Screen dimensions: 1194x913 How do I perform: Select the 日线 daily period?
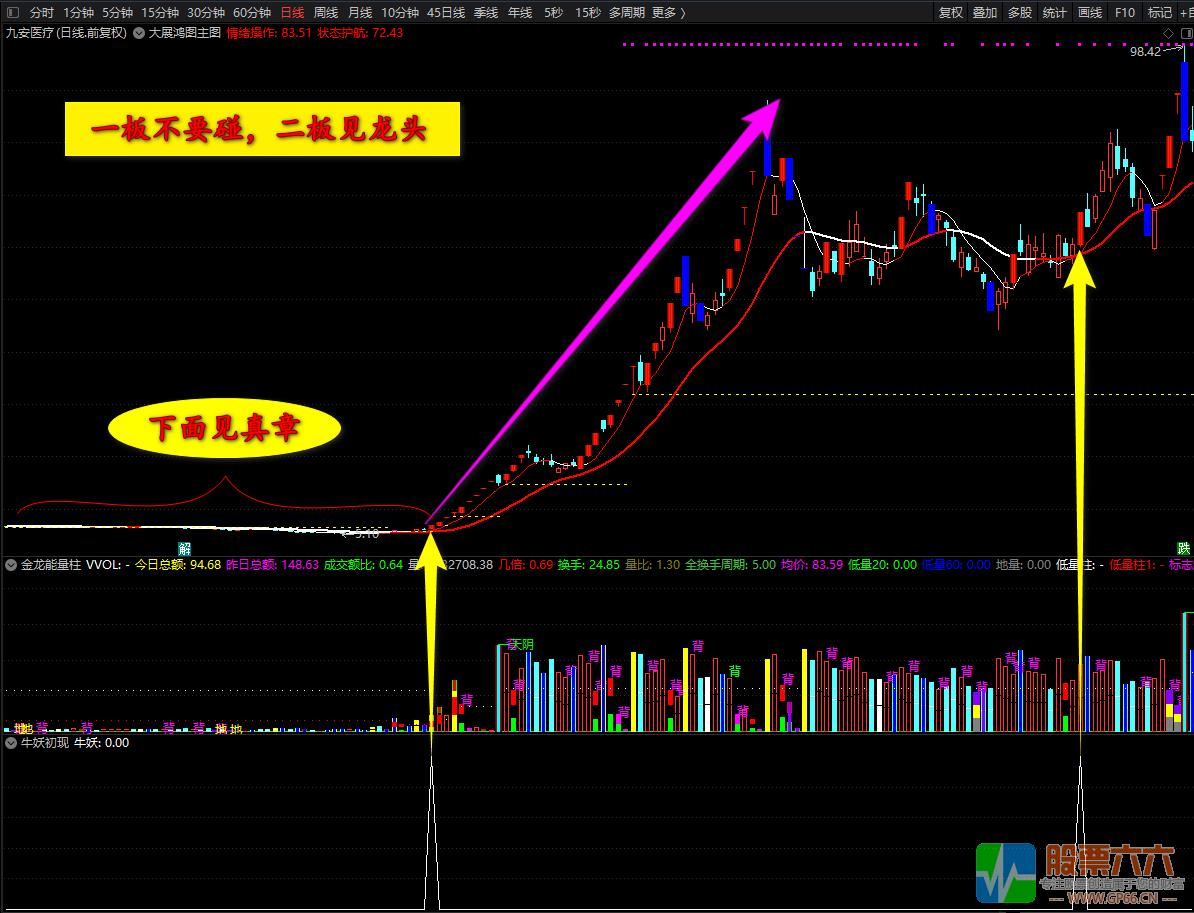tap(292, 12)
